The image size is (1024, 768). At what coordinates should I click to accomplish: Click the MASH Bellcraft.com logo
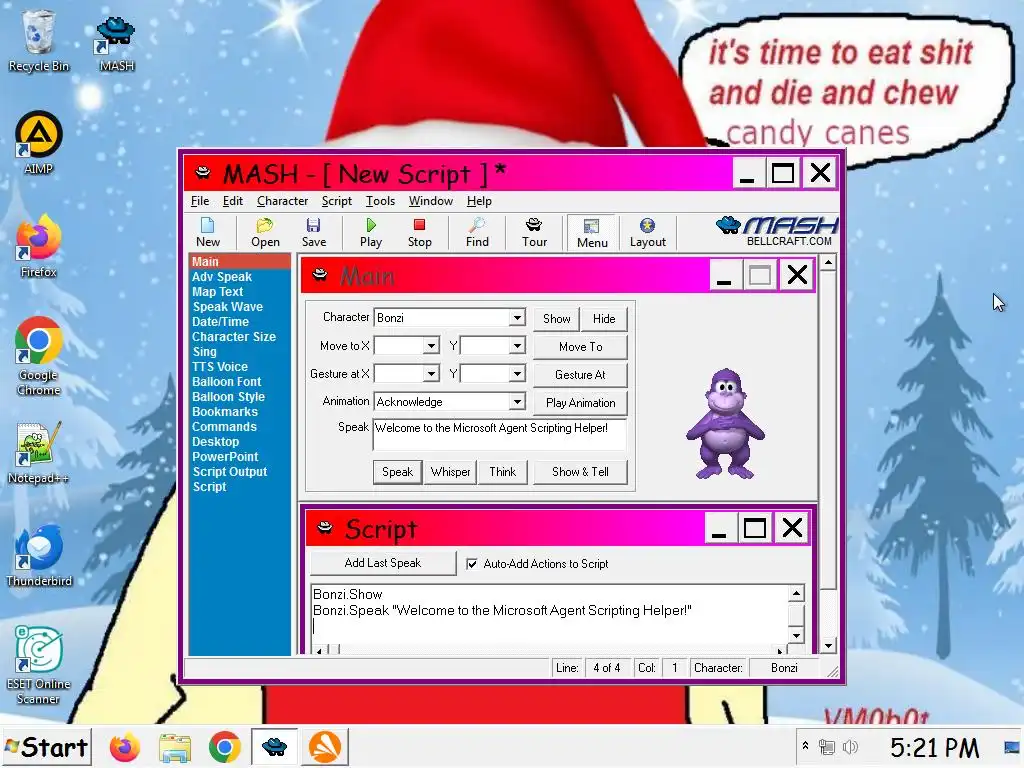[777, 231]
